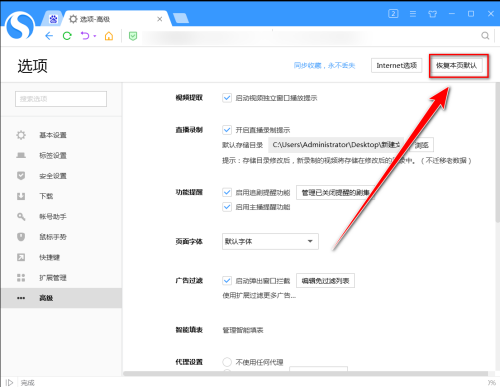The width and height of the screenshot is (500, 387).
Task: Click the play icon in the status bar
Action: tap(9, 382)
